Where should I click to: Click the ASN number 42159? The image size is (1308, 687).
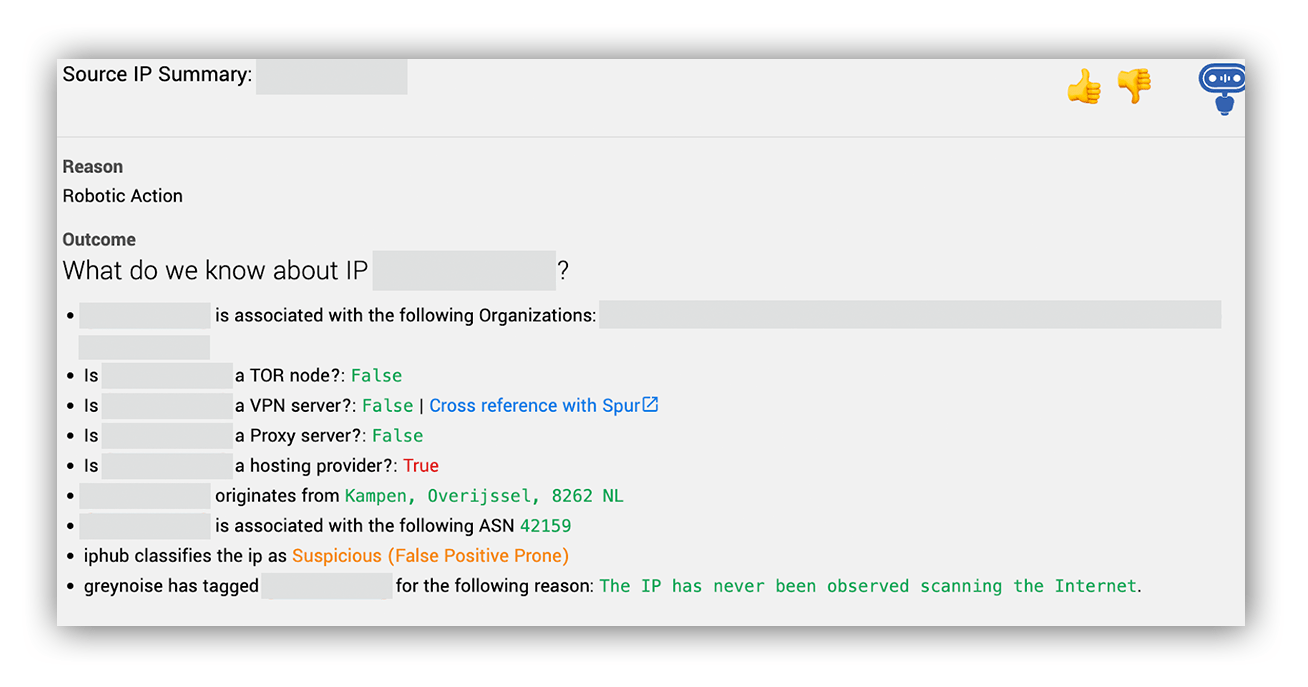546,525
